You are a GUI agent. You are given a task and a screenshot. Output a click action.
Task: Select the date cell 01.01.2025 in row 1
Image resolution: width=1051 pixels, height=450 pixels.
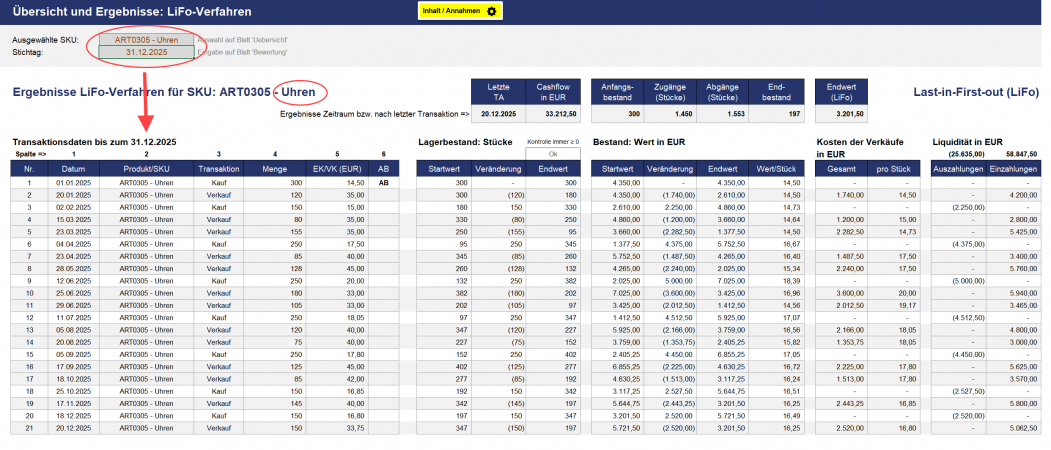tap(74, 183)
